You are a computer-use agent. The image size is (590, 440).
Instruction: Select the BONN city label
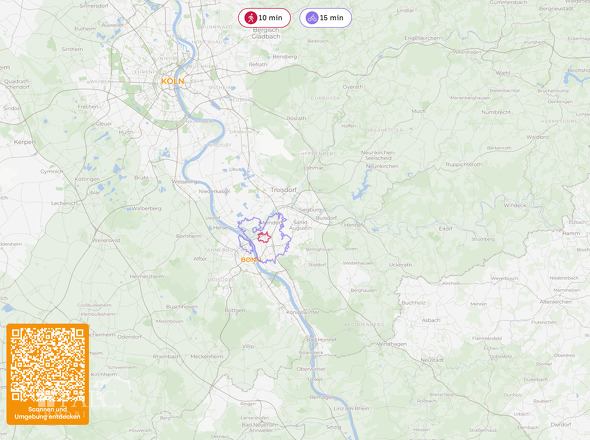pos(250,260)
